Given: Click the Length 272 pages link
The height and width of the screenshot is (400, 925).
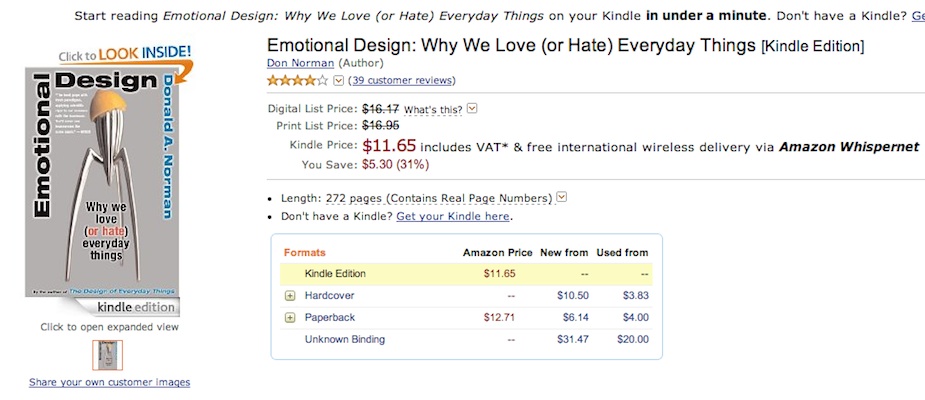Looking at the screenshot, I should click(416, 198).
